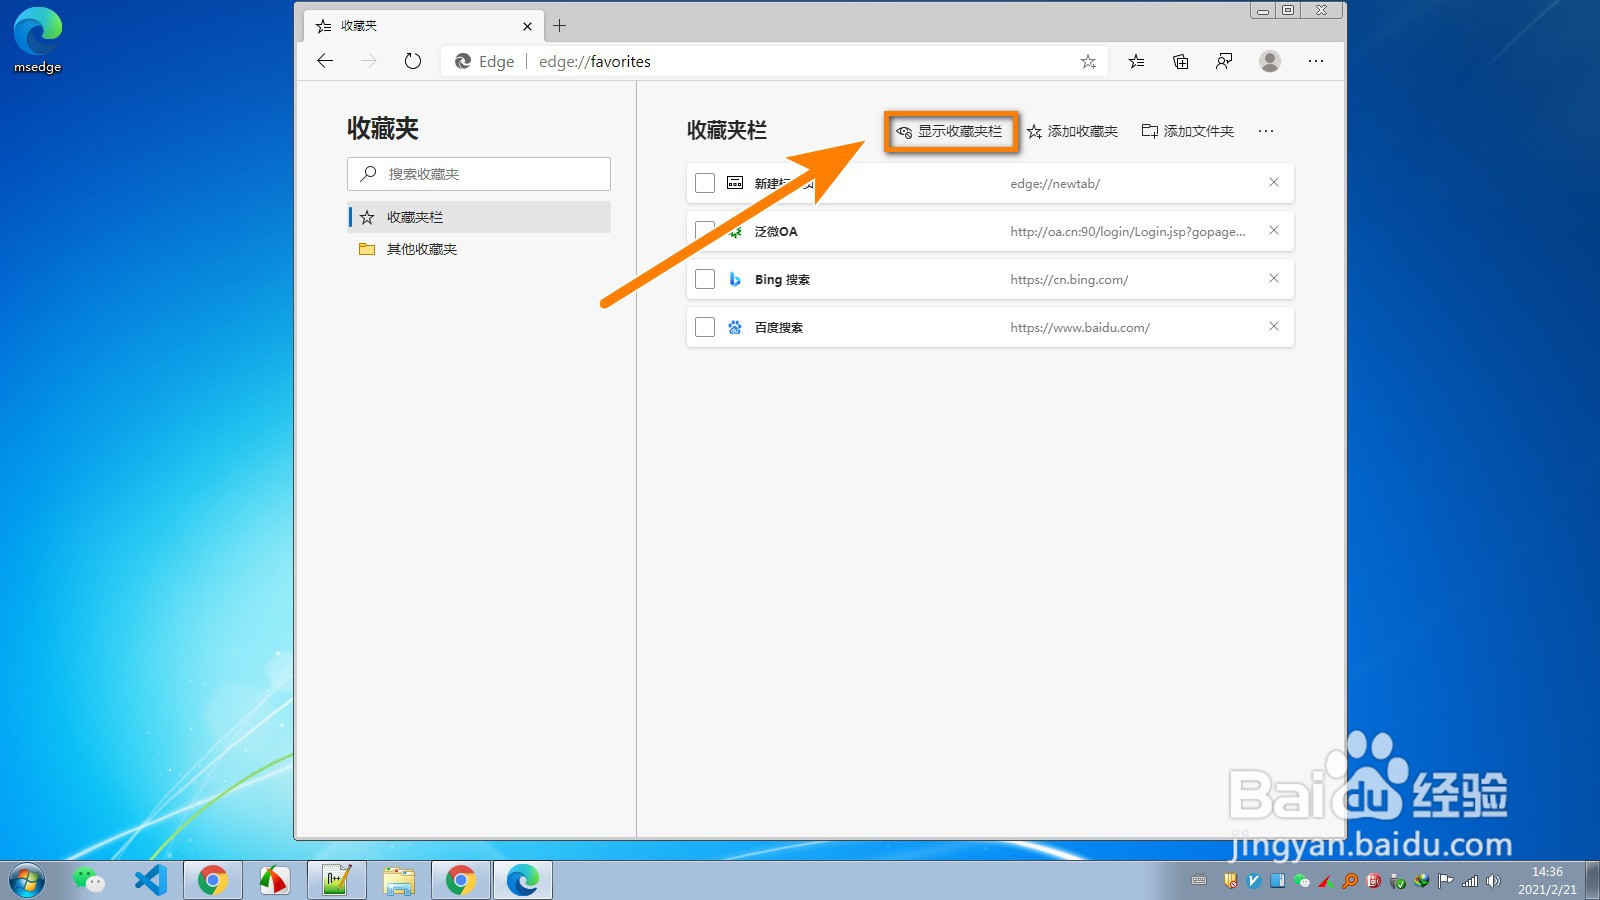
Task: Open the Edge Settings and more menu
Action: click(x=1316, y=61)
